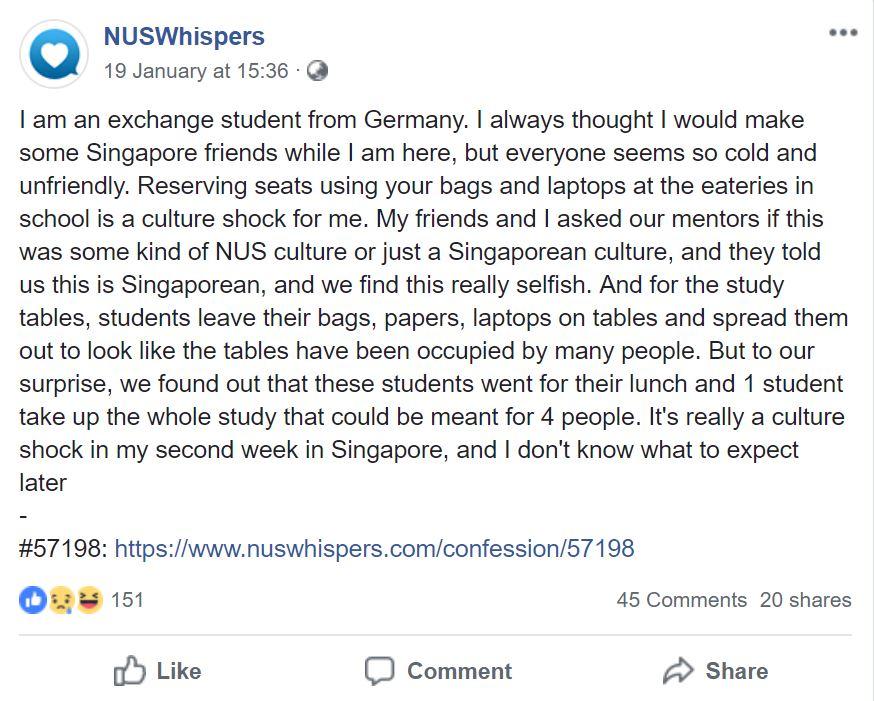The width and height of the screenshot is (874, 701).
Task: Click the curved share arrow icon
Action: coord(679,671)
